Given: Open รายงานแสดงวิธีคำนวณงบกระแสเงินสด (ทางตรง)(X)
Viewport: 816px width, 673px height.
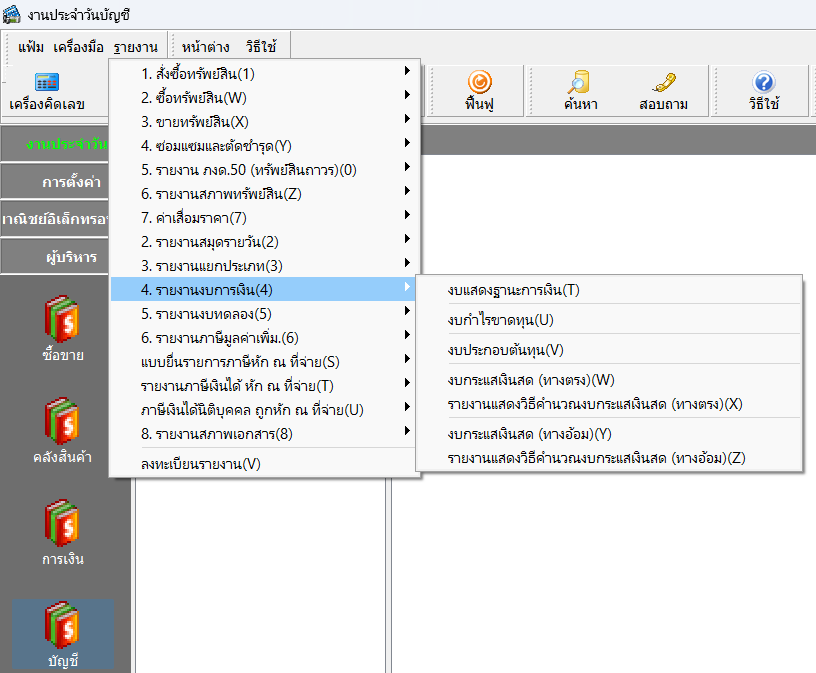Looking at the screenshot, I should (609, 403).
